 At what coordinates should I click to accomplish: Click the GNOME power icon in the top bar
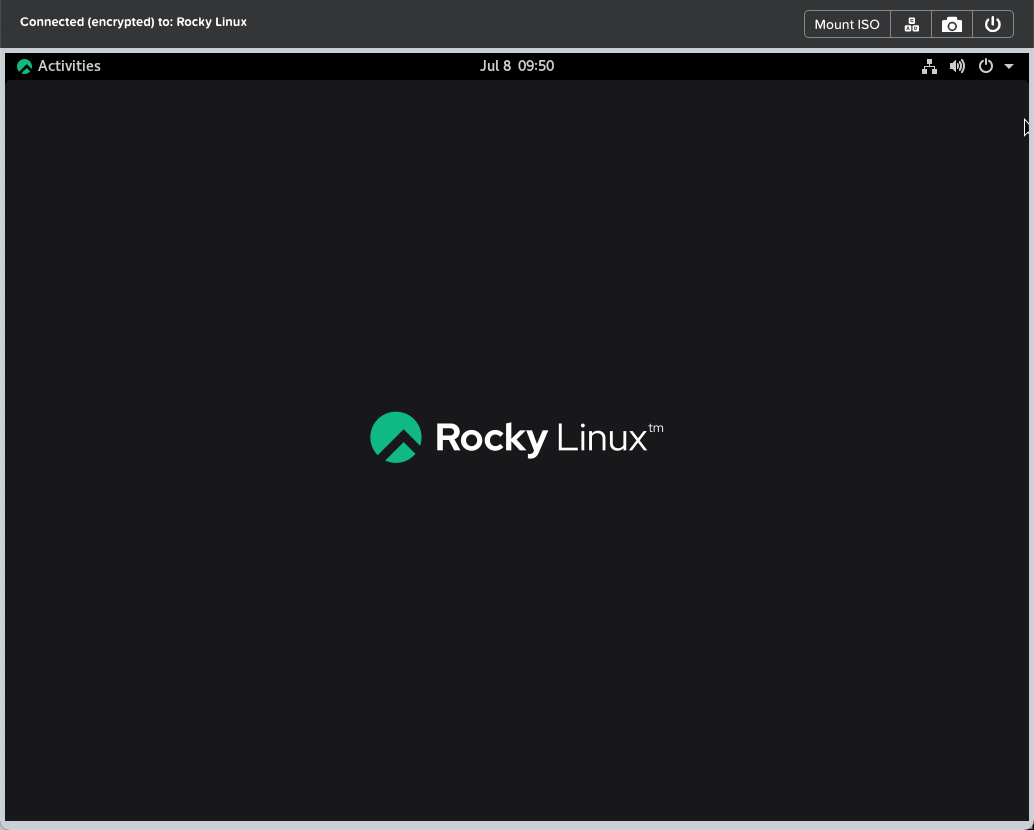pos(985,66)
